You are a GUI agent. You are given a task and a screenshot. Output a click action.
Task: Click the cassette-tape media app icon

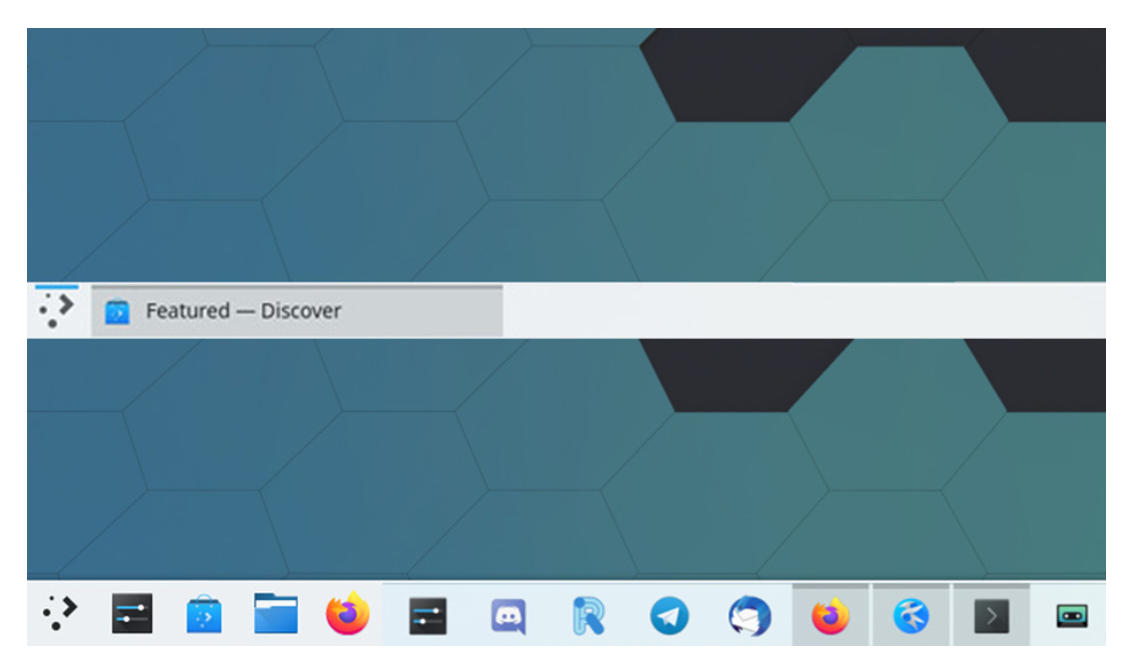(x=1071, y=615)
